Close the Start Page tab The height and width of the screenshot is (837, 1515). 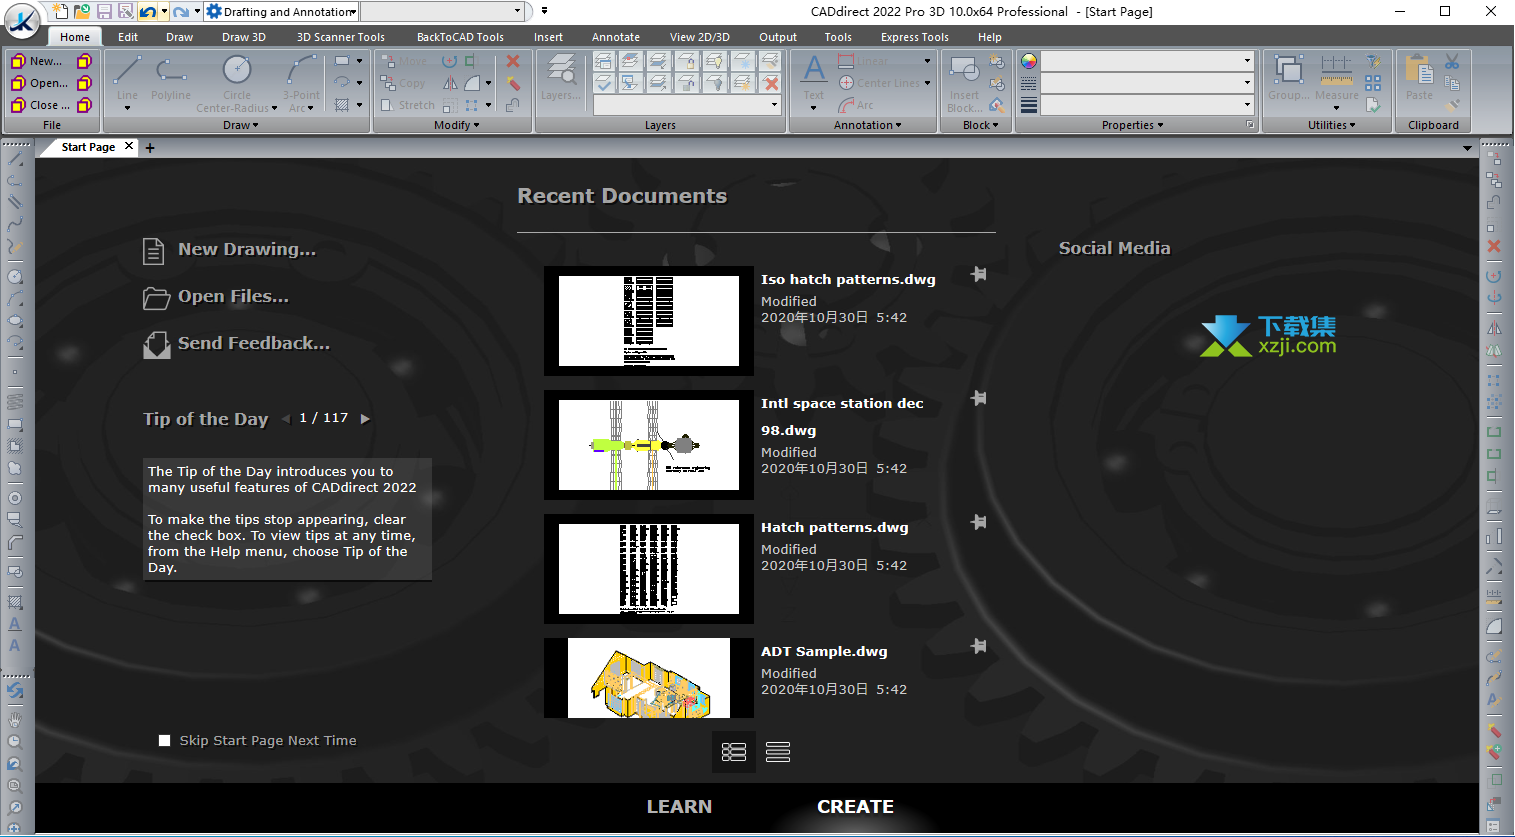coord(129,146)
